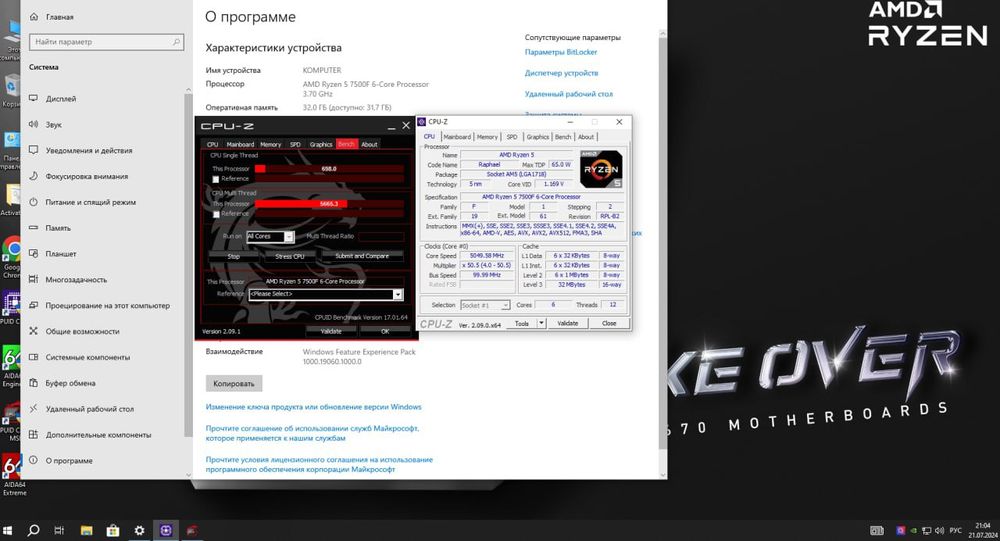This screenshot has width=1000, height=541.
Task: Switch to Graphics tab in dark CPU-Z
Action: (x=321, y=144)
